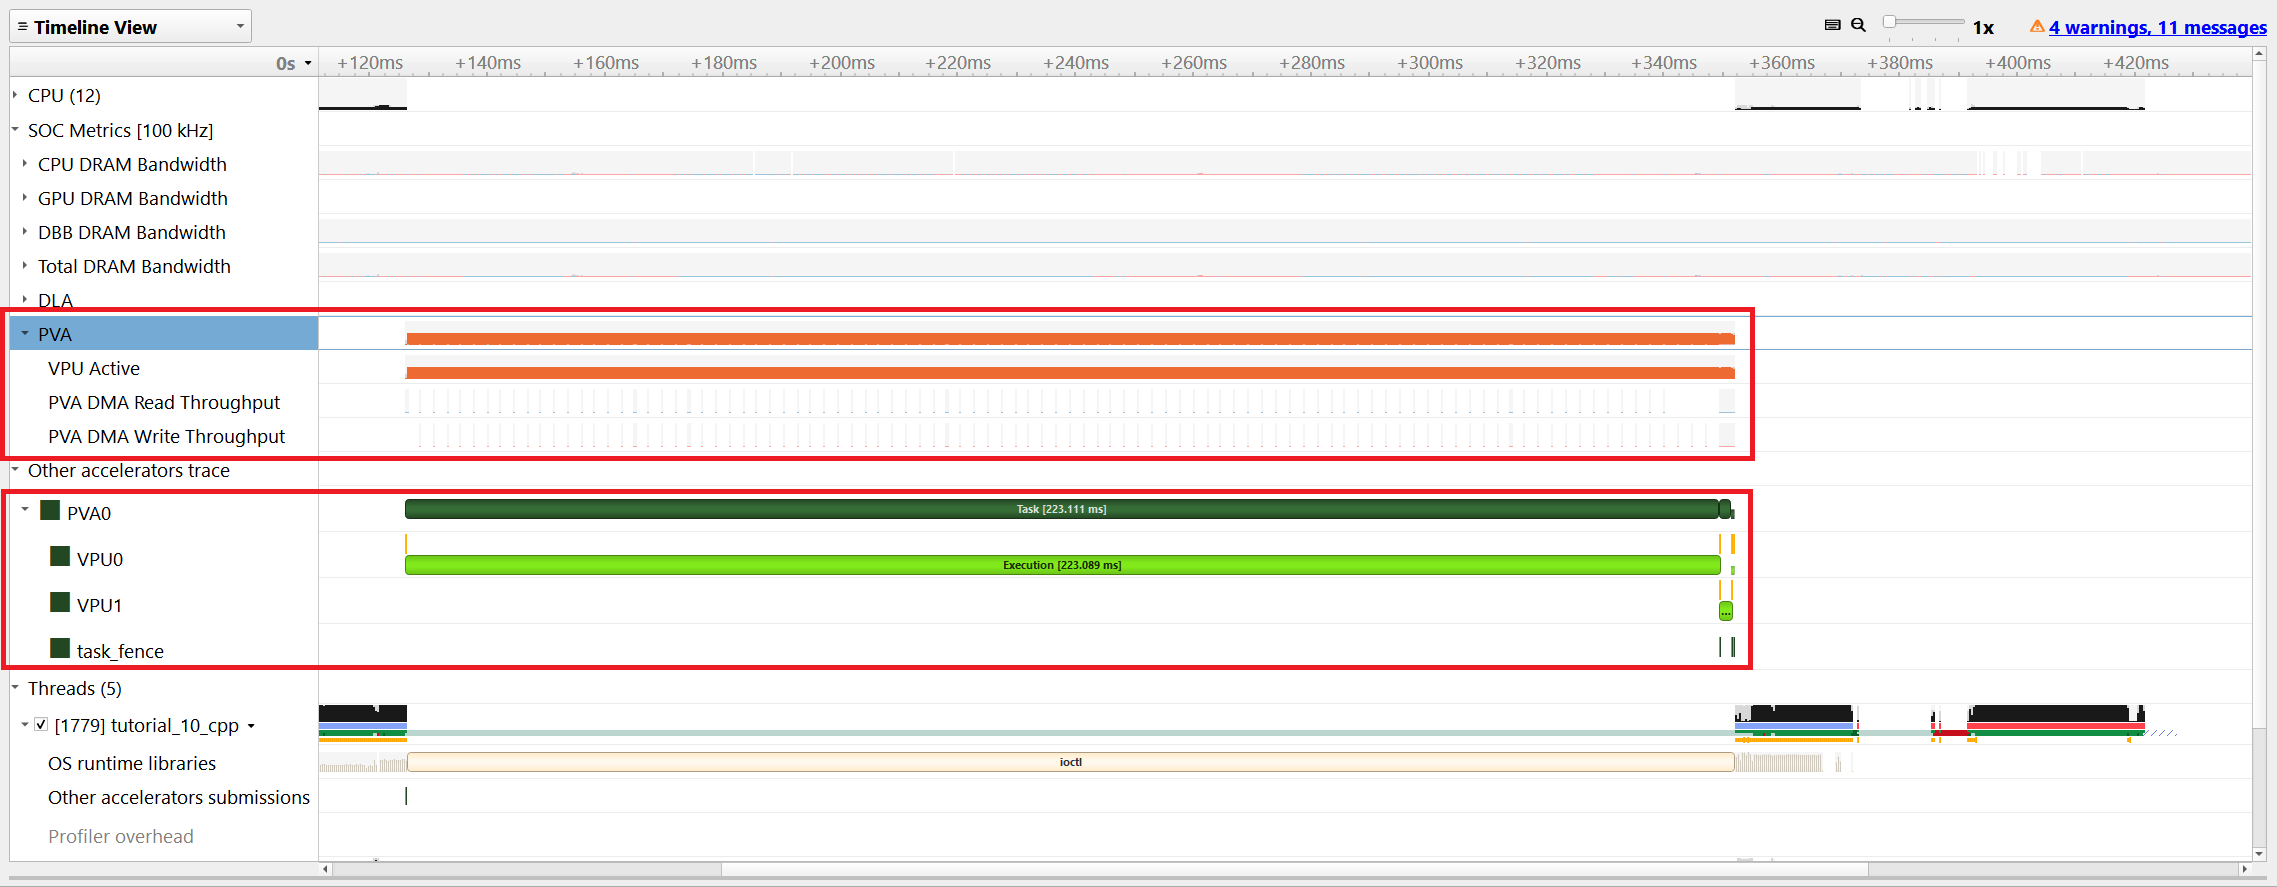This screenshot has width=2277, height=887.
Task: Select the VPU Active row
Action: [94, 368]
